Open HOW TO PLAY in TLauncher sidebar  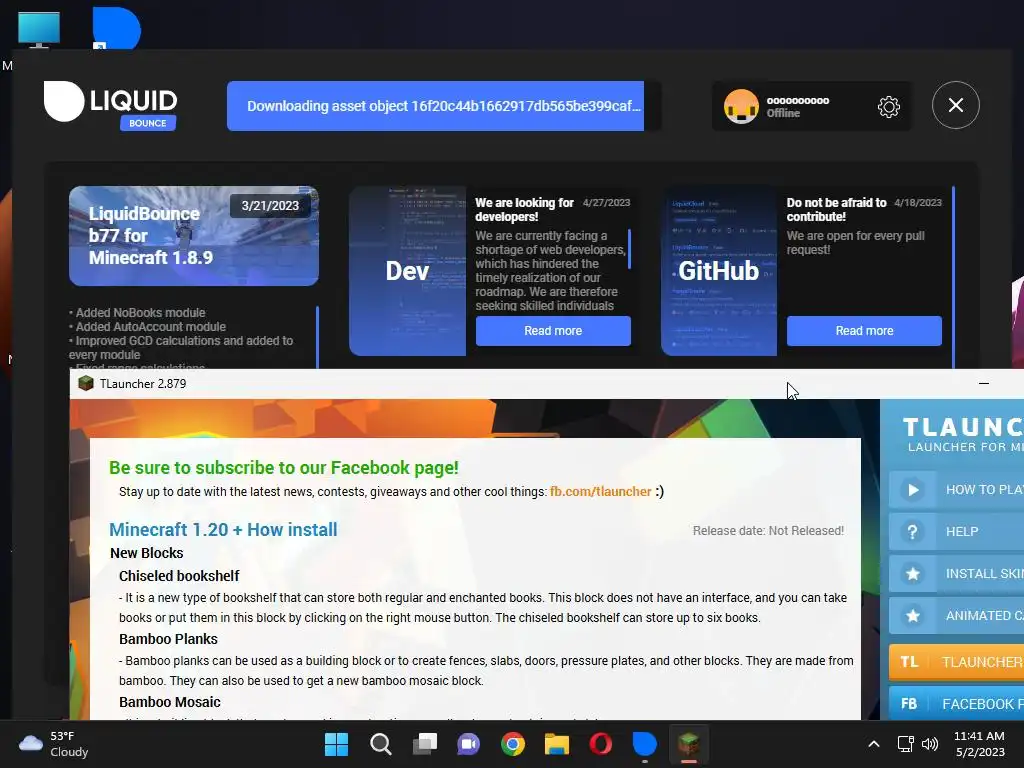click(x=956, y=490)
